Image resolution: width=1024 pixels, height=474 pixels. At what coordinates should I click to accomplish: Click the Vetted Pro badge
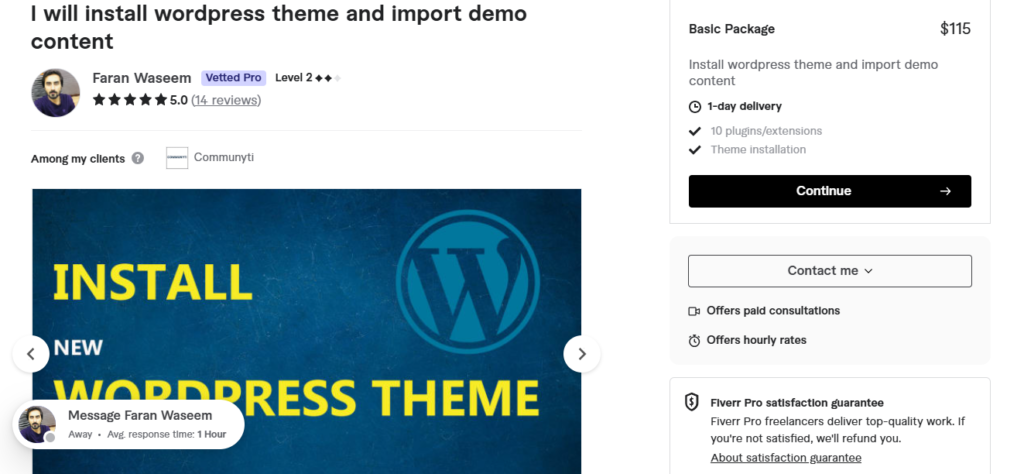point(233,78)
